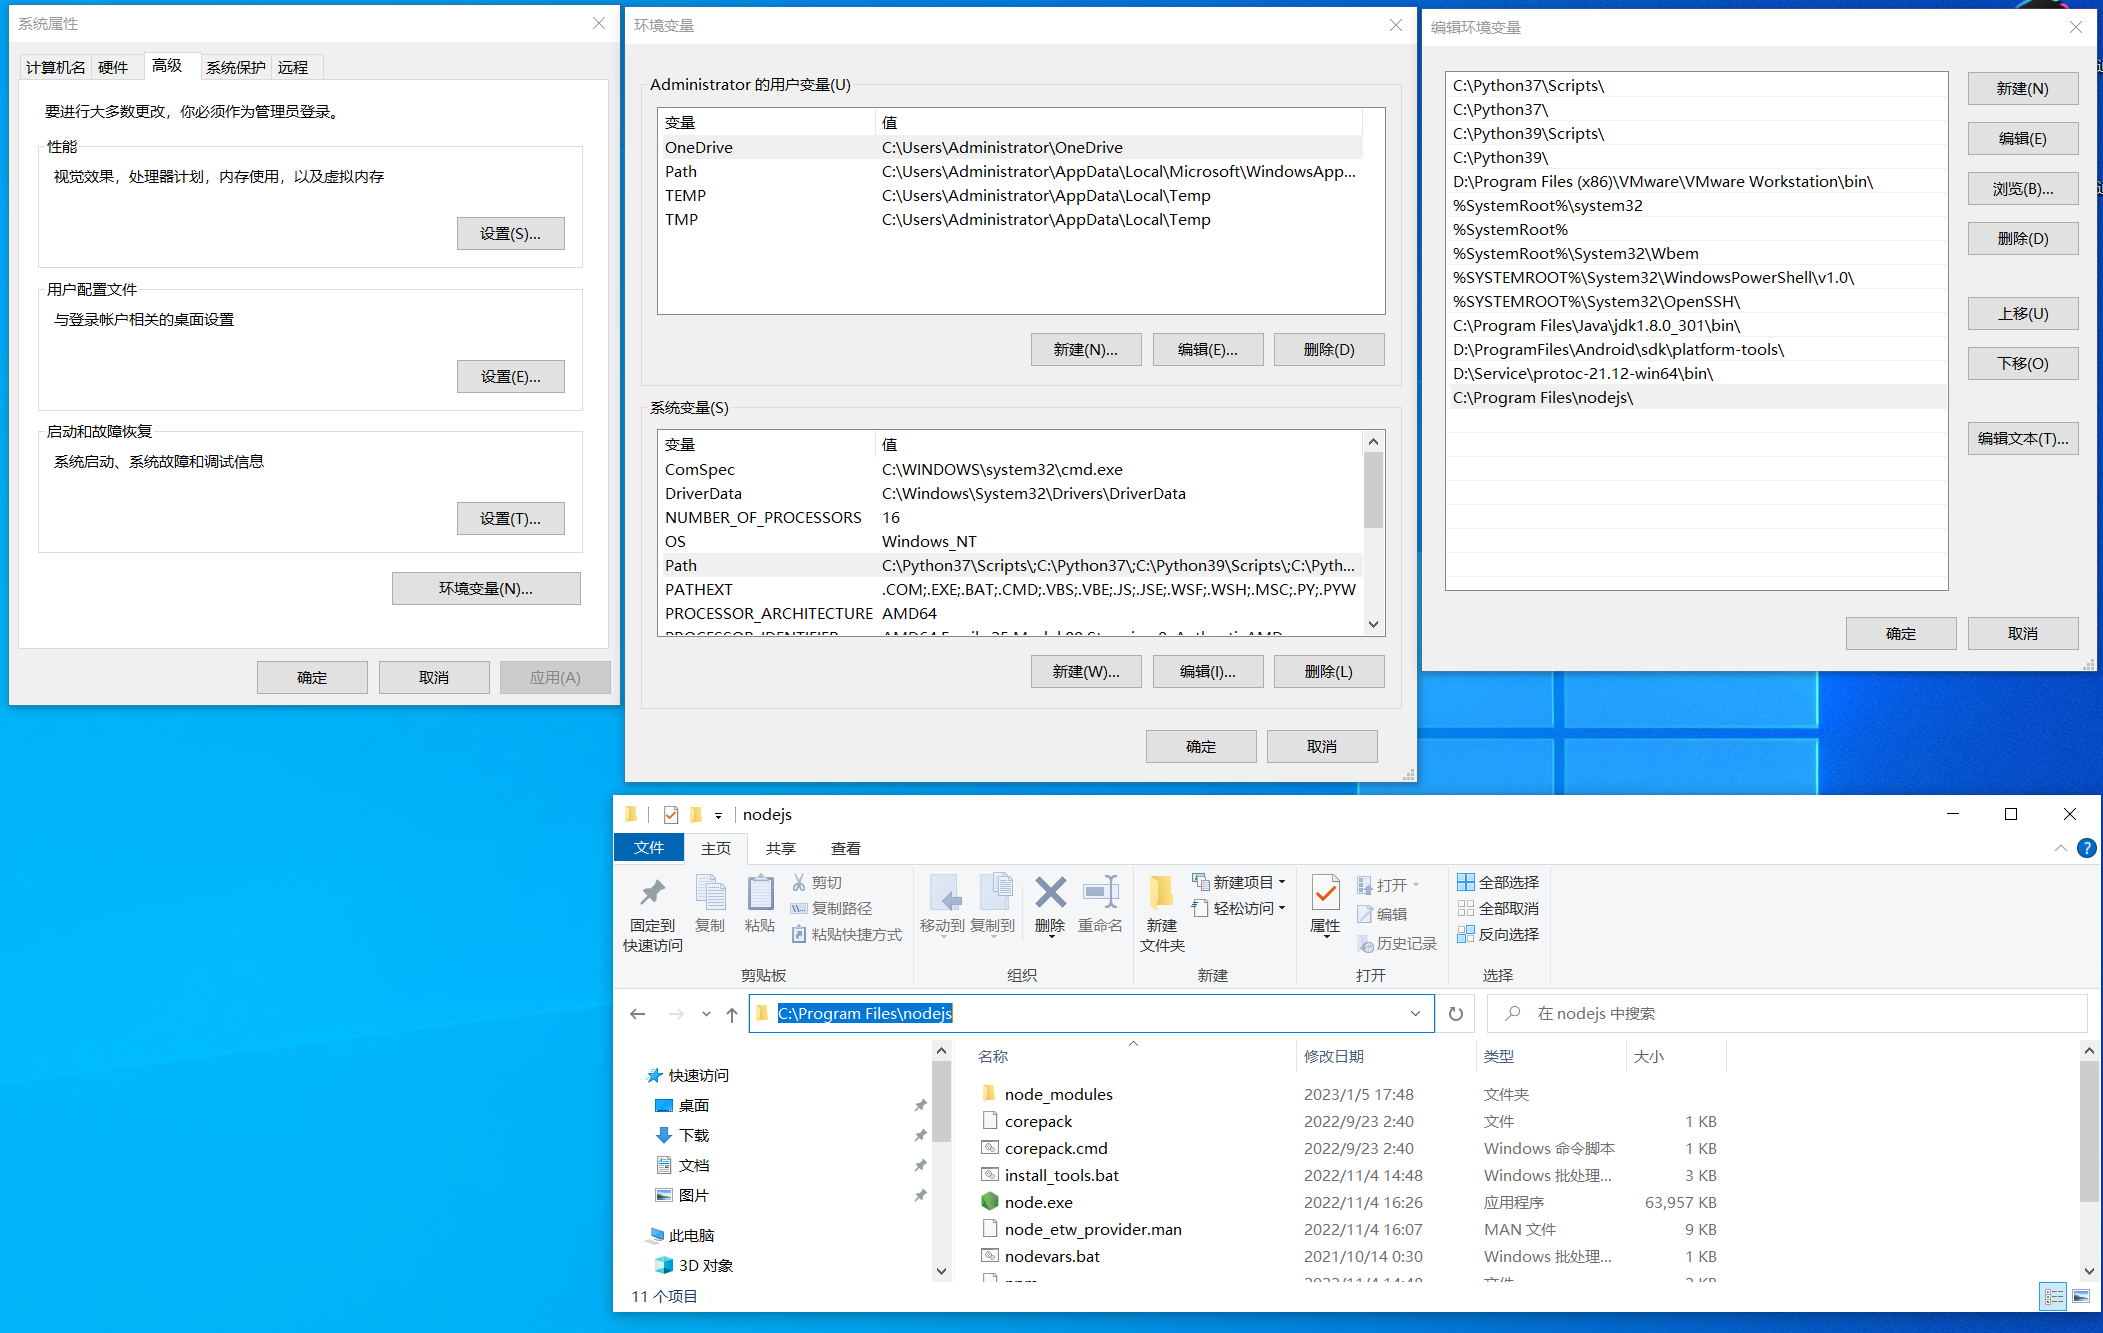Screen dimensions: 2103x1333
Task: Click the file list vertical scrollbar
Action: click(x=2088, y=1131)
